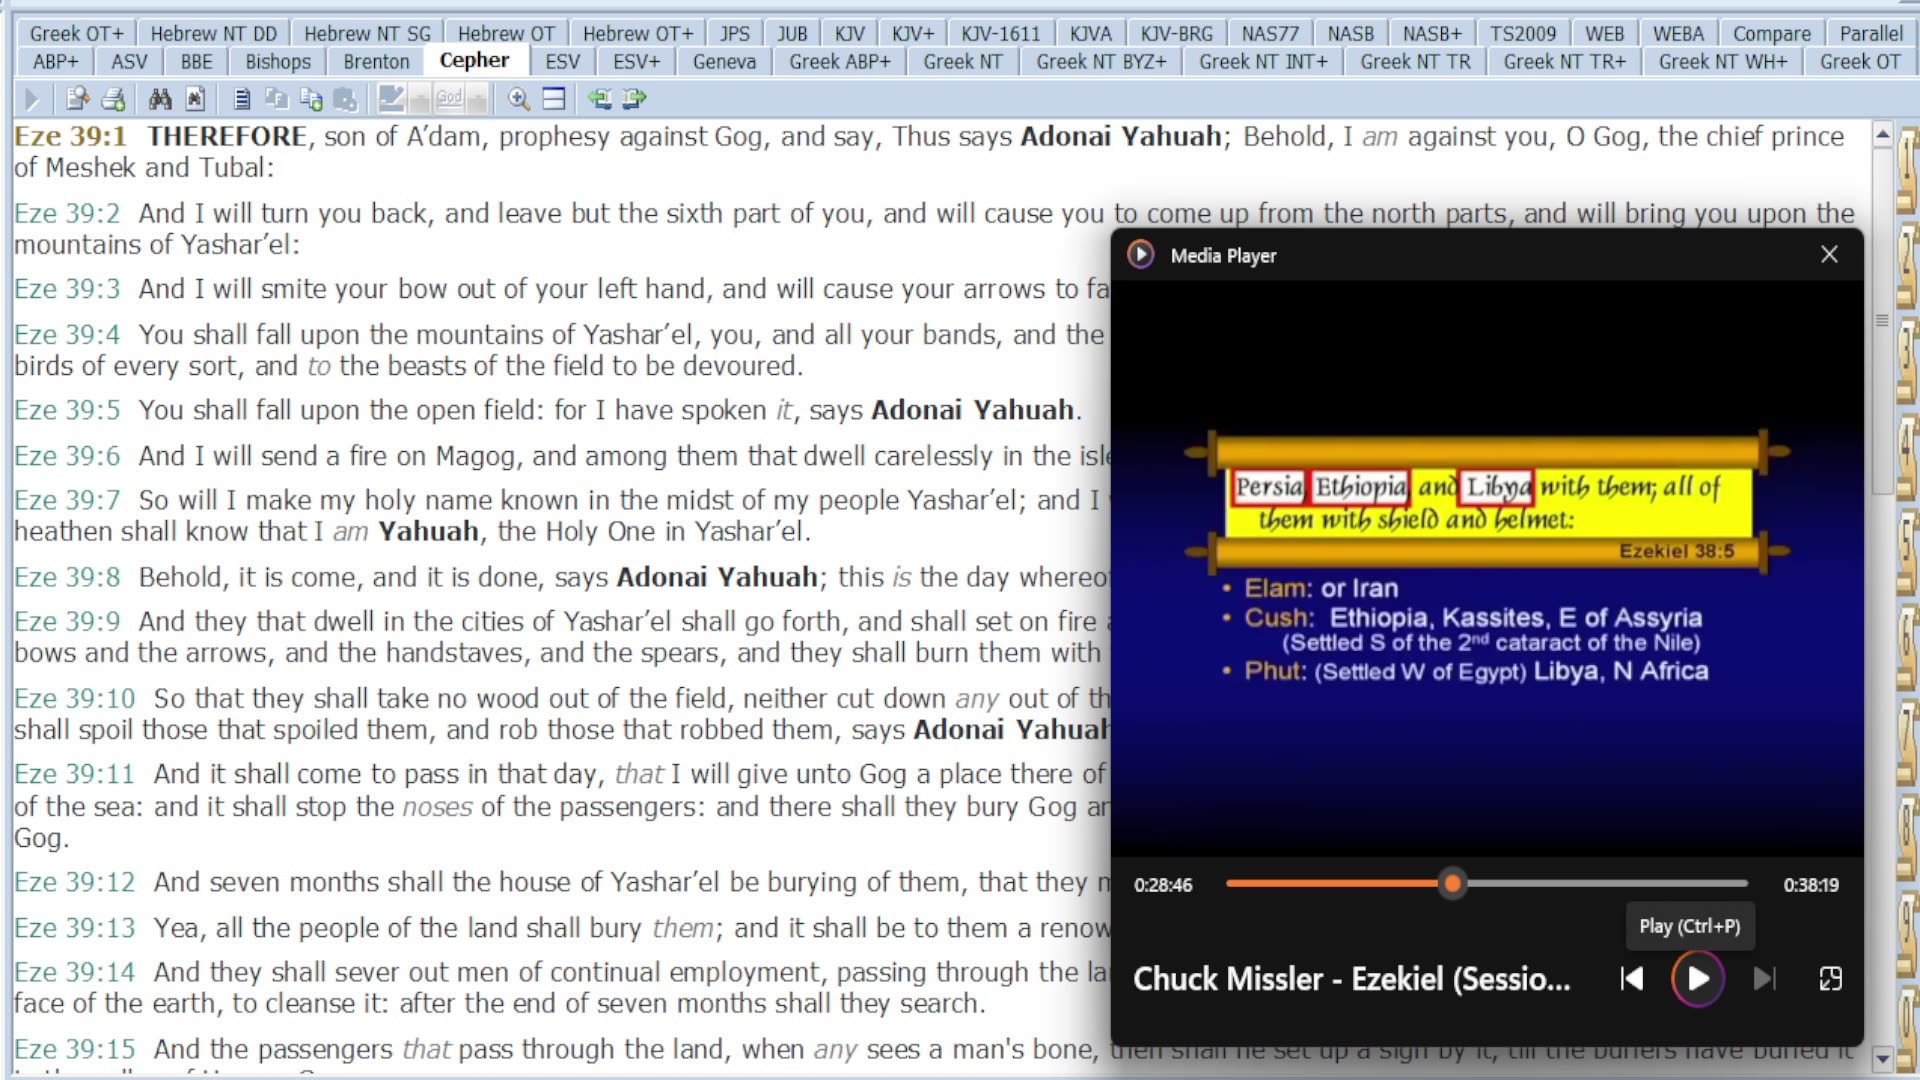Skip to next track in Media Player
The height and width of the screenshot is (1080, 1920).
point(1765,979)
